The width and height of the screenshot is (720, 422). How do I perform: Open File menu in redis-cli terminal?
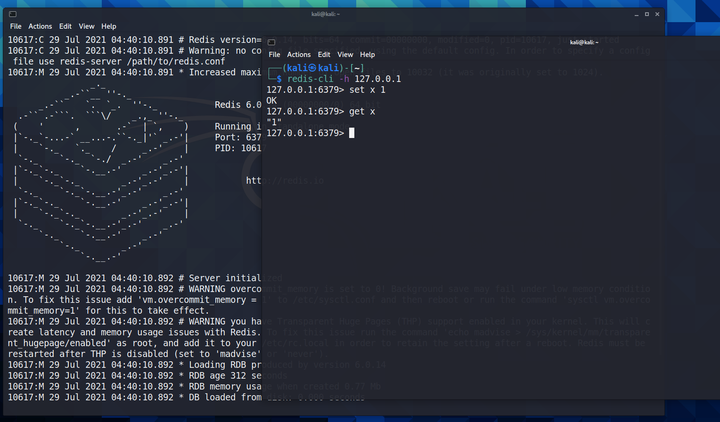tap(275, 55)
